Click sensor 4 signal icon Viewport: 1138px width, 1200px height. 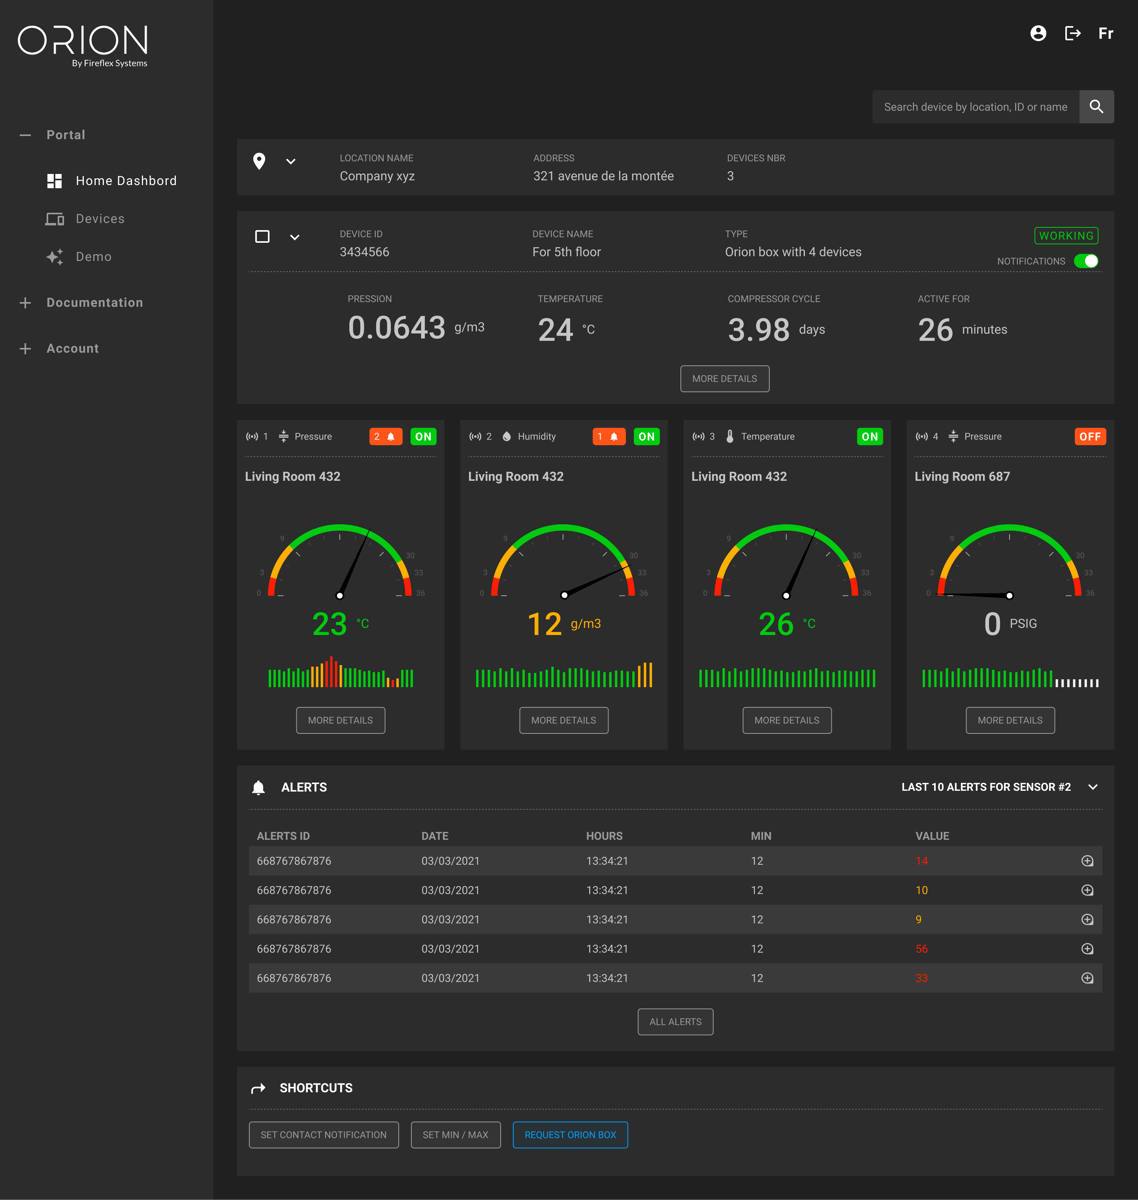tap(921, 437)
